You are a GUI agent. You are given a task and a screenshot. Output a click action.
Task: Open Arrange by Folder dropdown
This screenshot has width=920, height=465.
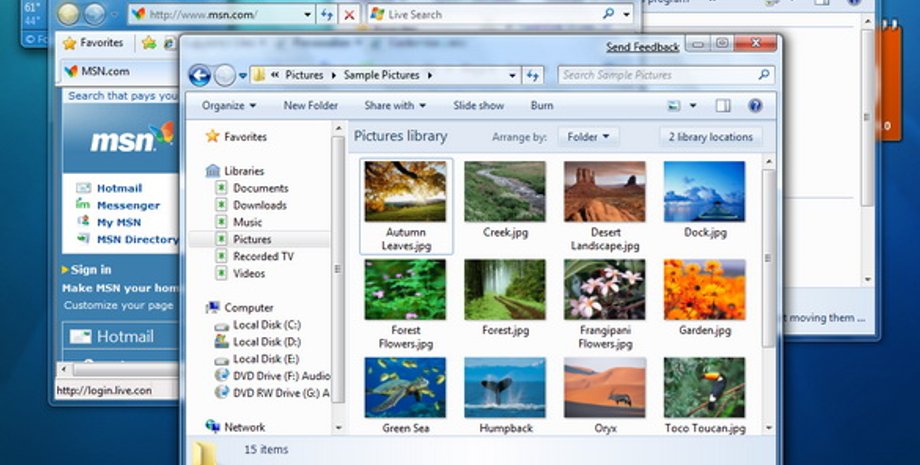point(588,137)
